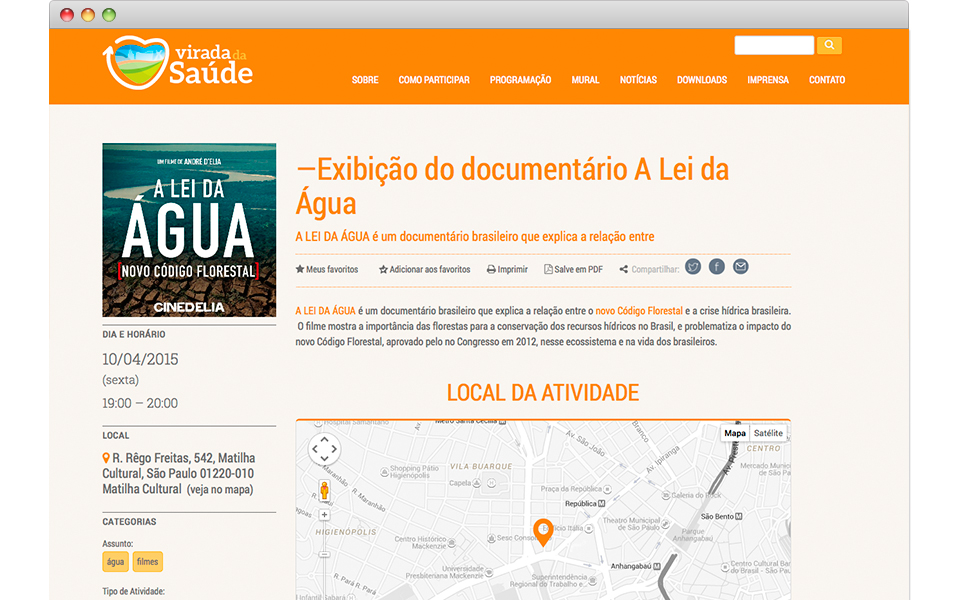Select the Street View pegman icon
Image resolution: width=960 pixels, height=600 pixels.
click(324, 490)
